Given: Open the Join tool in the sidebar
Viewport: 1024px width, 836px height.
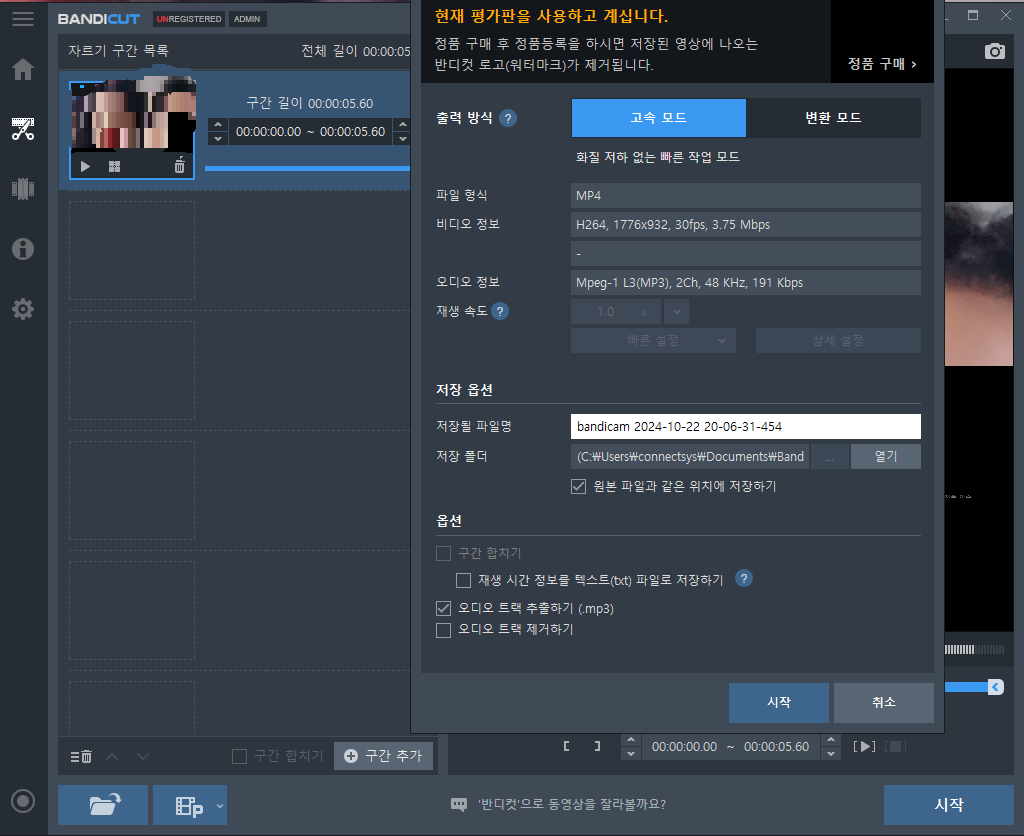Looking at the screenshot, I should (x=22, y=189).
